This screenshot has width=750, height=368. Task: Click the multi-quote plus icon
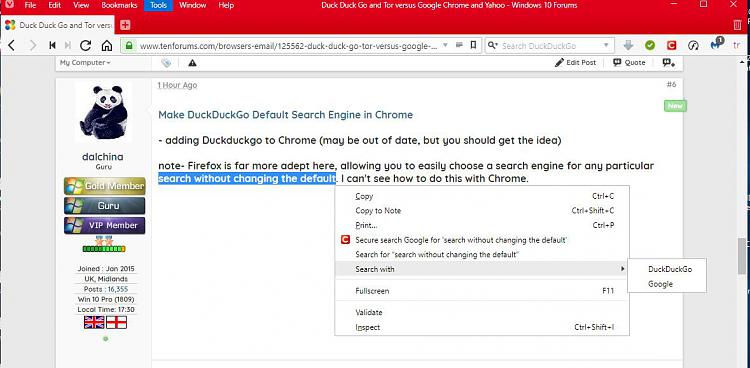coord(668,63)
